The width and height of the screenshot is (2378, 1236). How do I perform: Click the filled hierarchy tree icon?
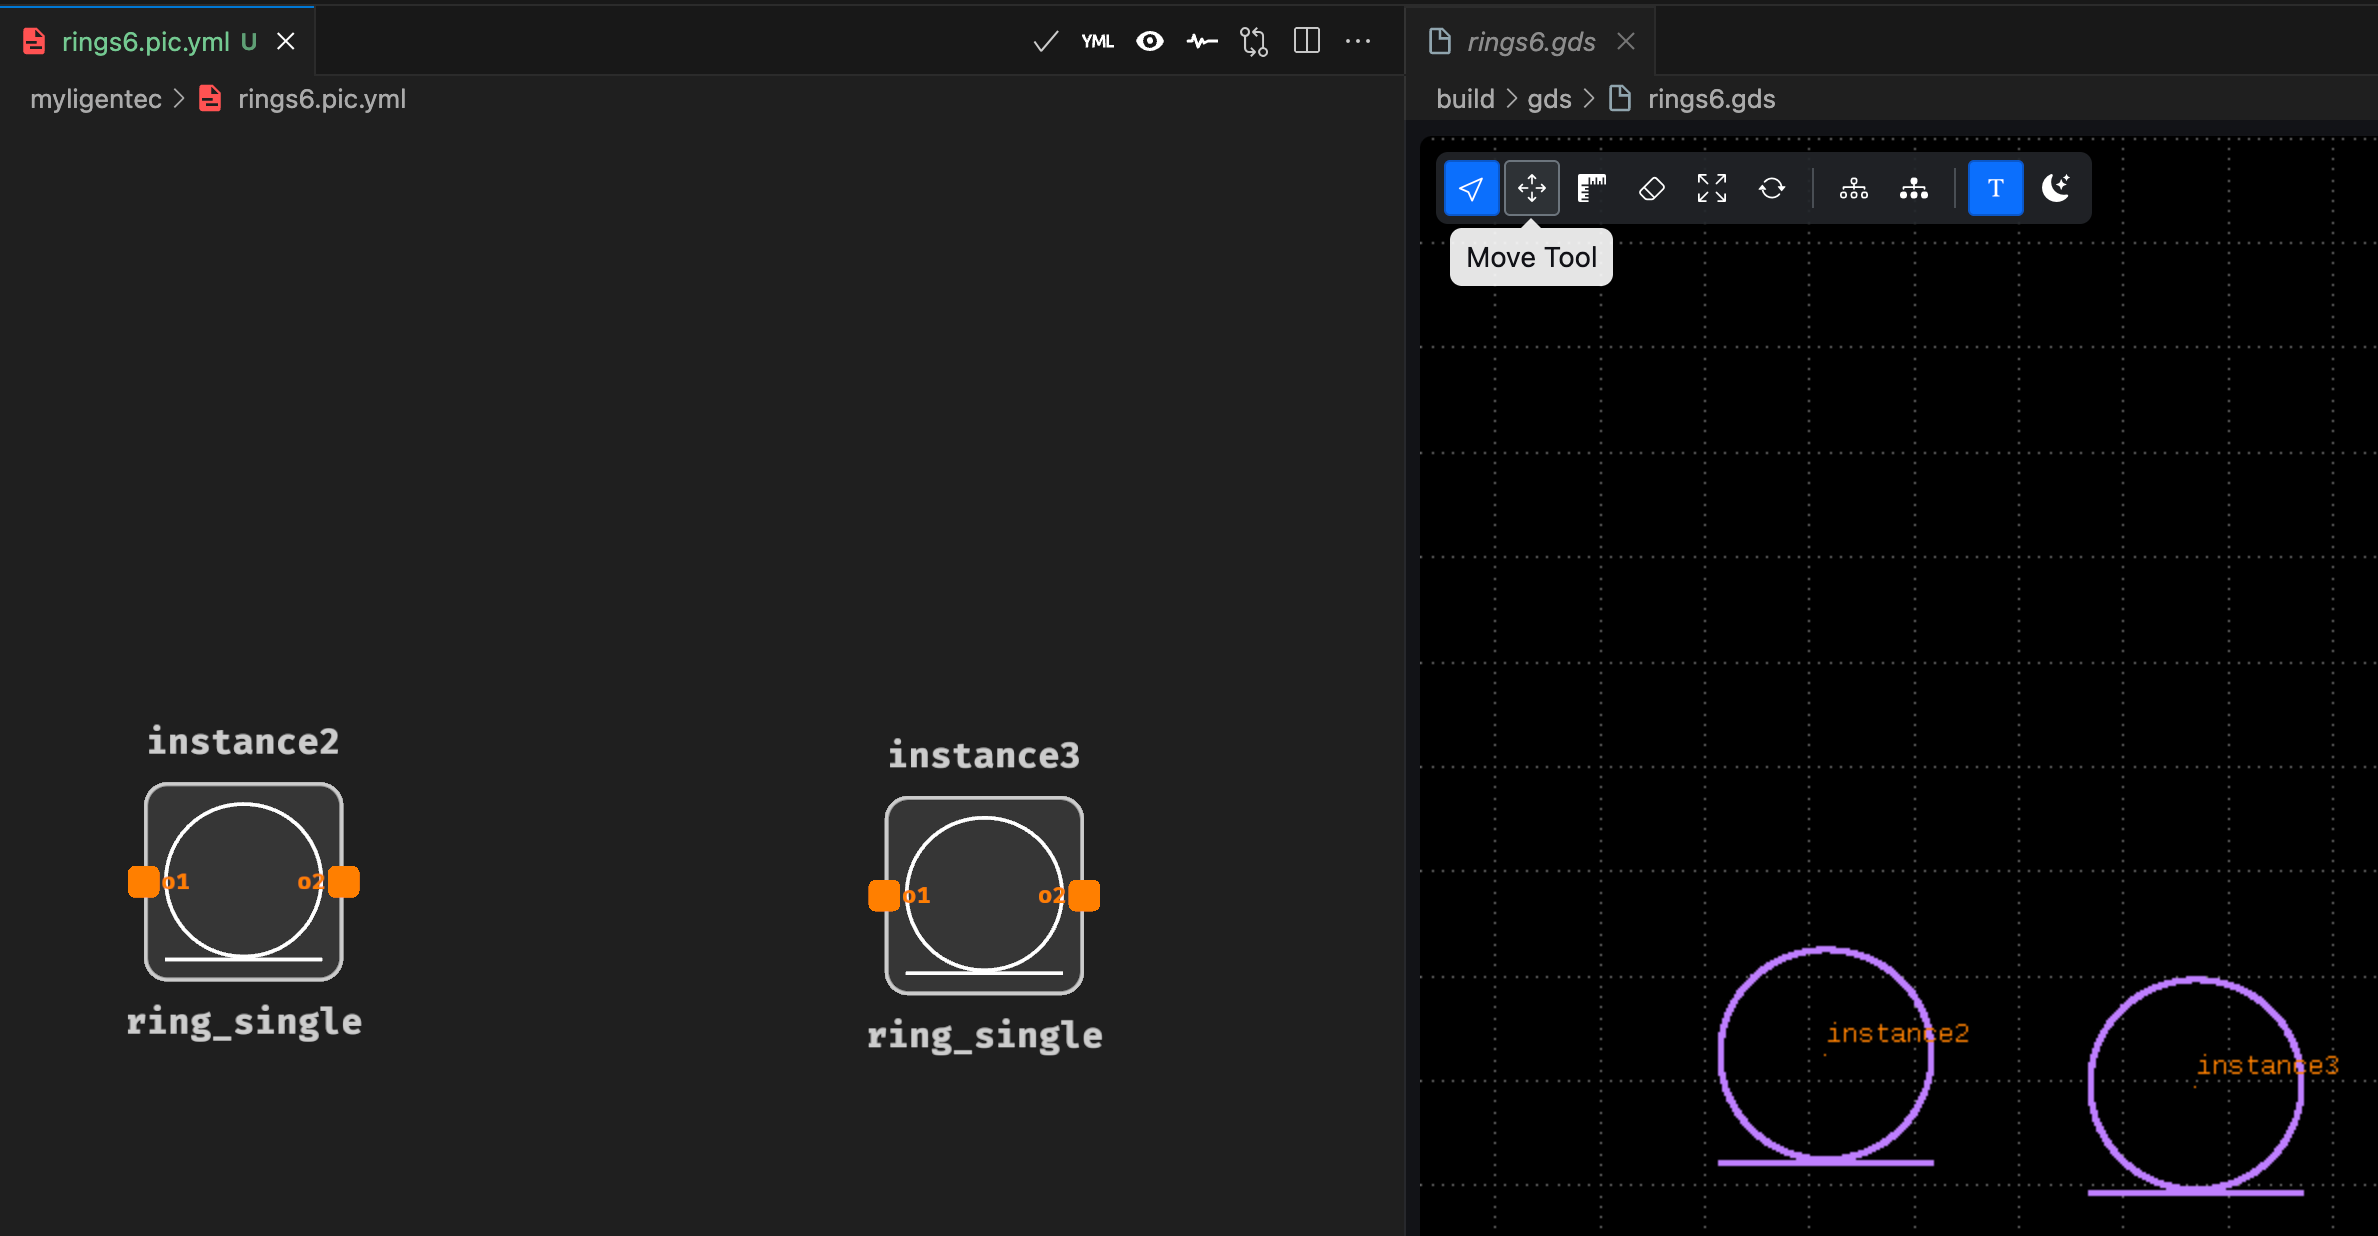1913,188
